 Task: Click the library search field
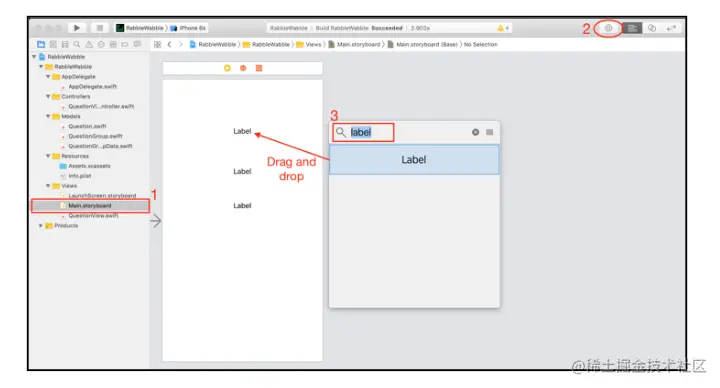click(363, 132)
